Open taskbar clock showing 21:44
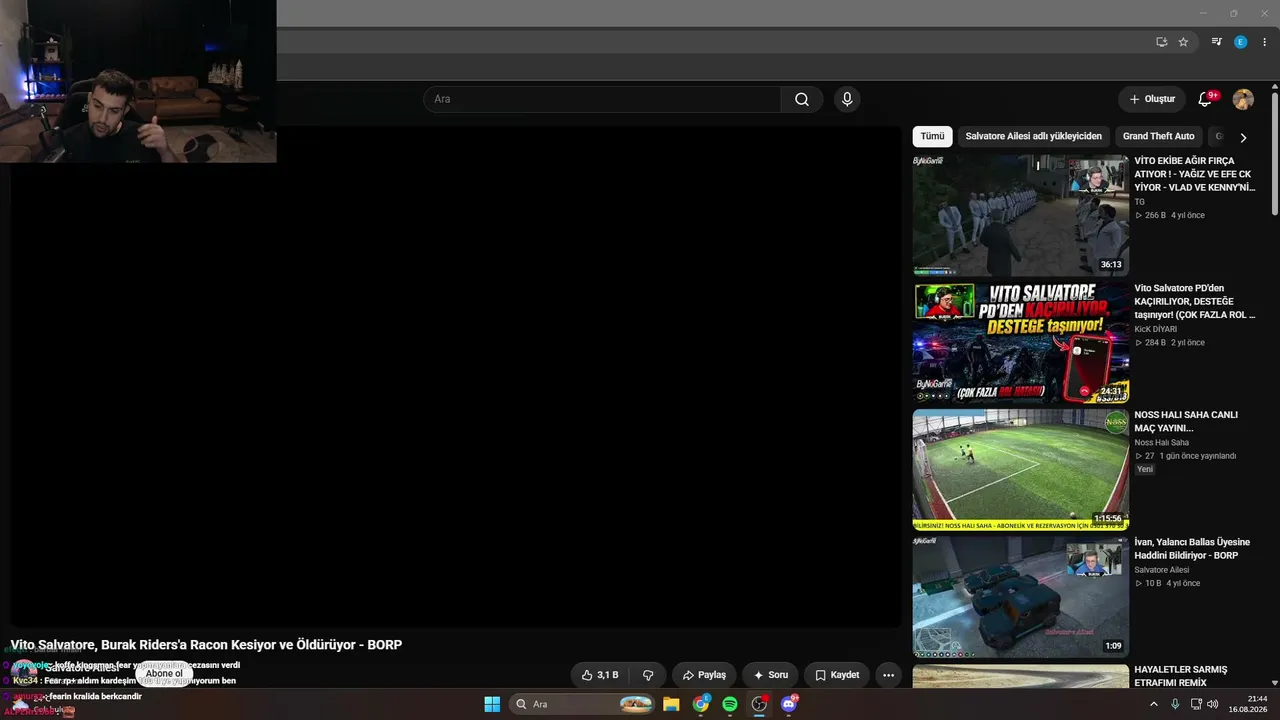The height and width of the screenshot is (720, 1280). (x=1250, y=704)
